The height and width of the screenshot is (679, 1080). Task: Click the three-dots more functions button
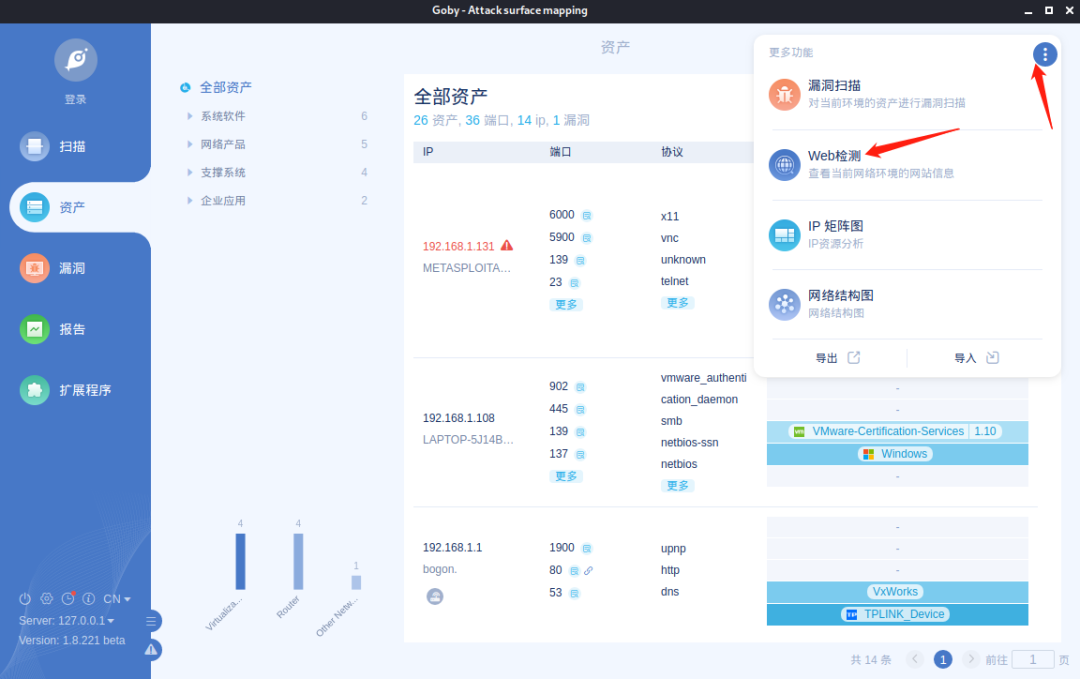[x=1045, y=54]
